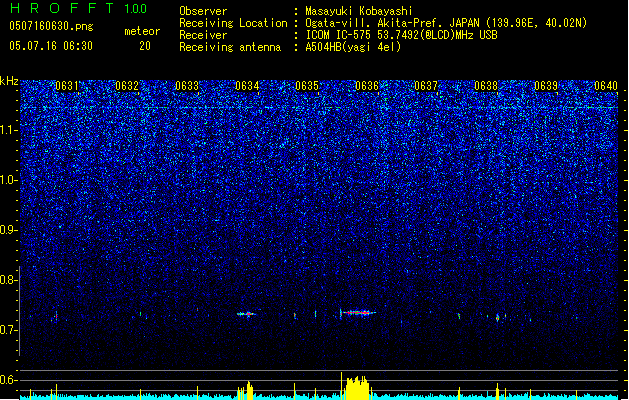
Task: Click the kHz axis unit label
Action: [x=9, y=81]
